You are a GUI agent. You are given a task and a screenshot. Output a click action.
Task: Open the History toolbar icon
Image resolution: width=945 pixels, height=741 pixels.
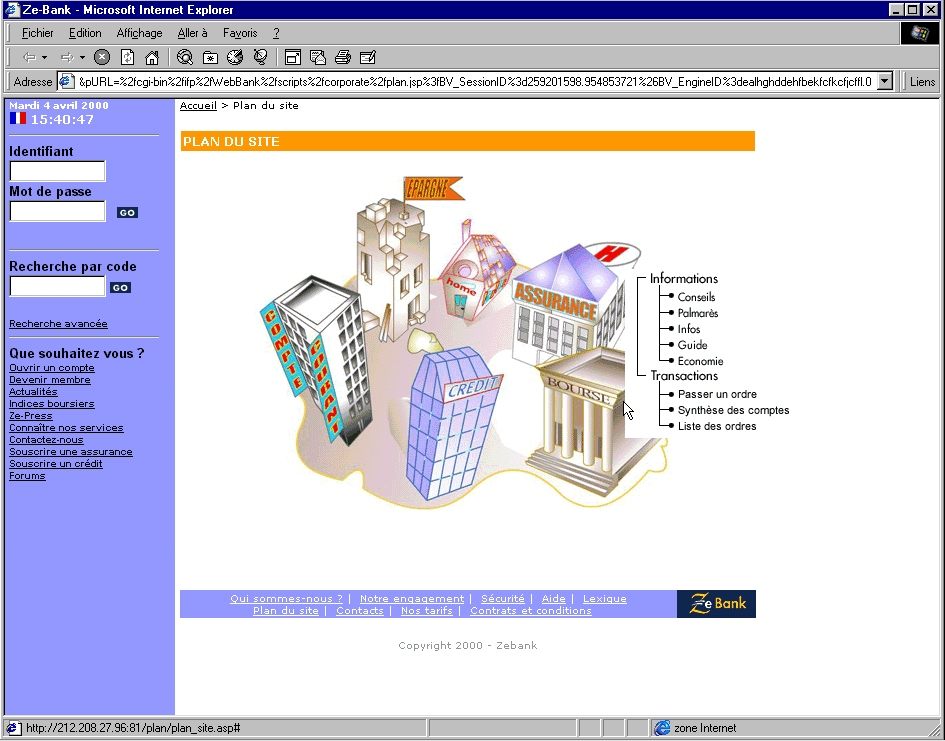coord(235,58)
